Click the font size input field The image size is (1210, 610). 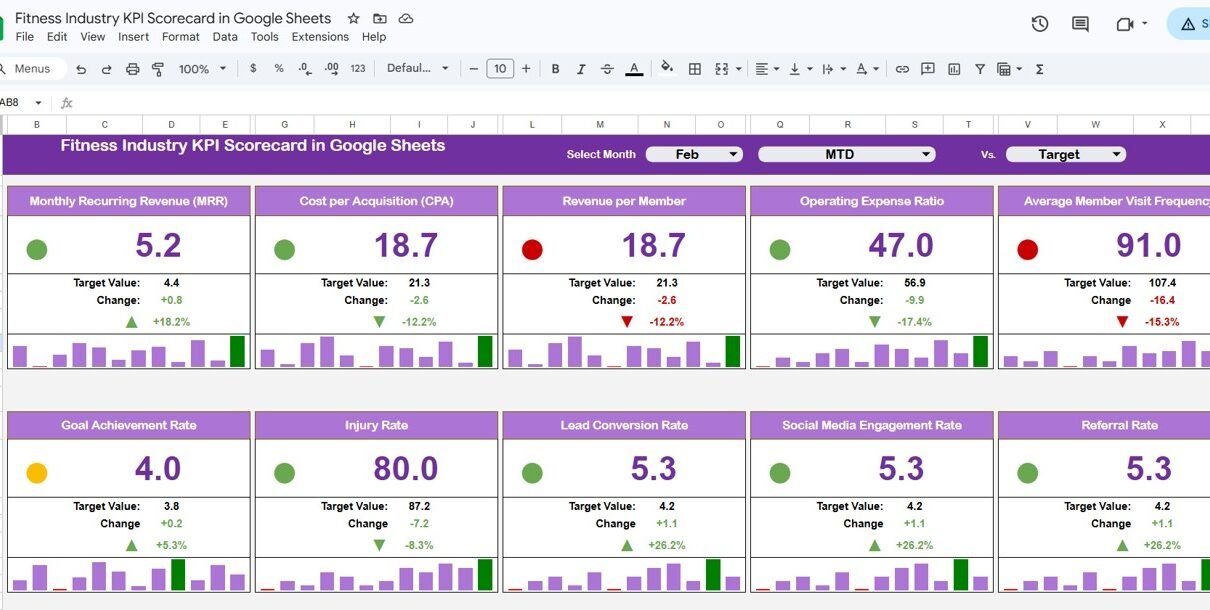[500, 69]
